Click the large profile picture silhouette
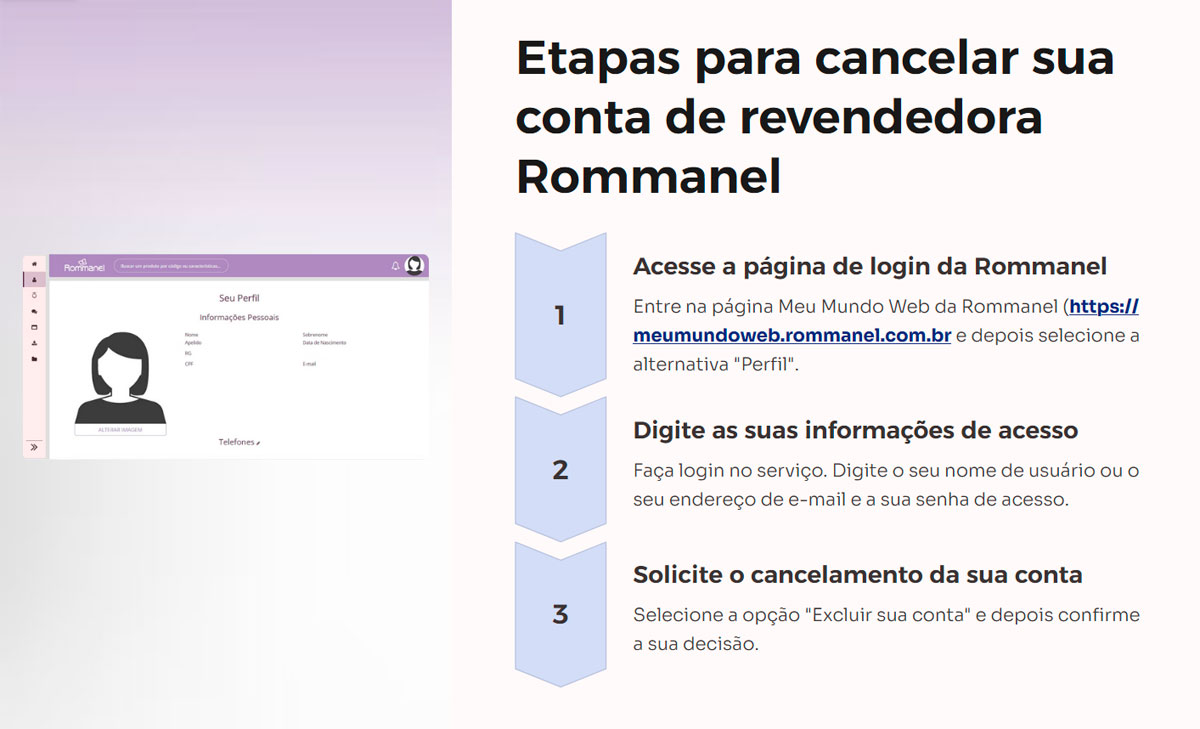 (x=120, y=378)
